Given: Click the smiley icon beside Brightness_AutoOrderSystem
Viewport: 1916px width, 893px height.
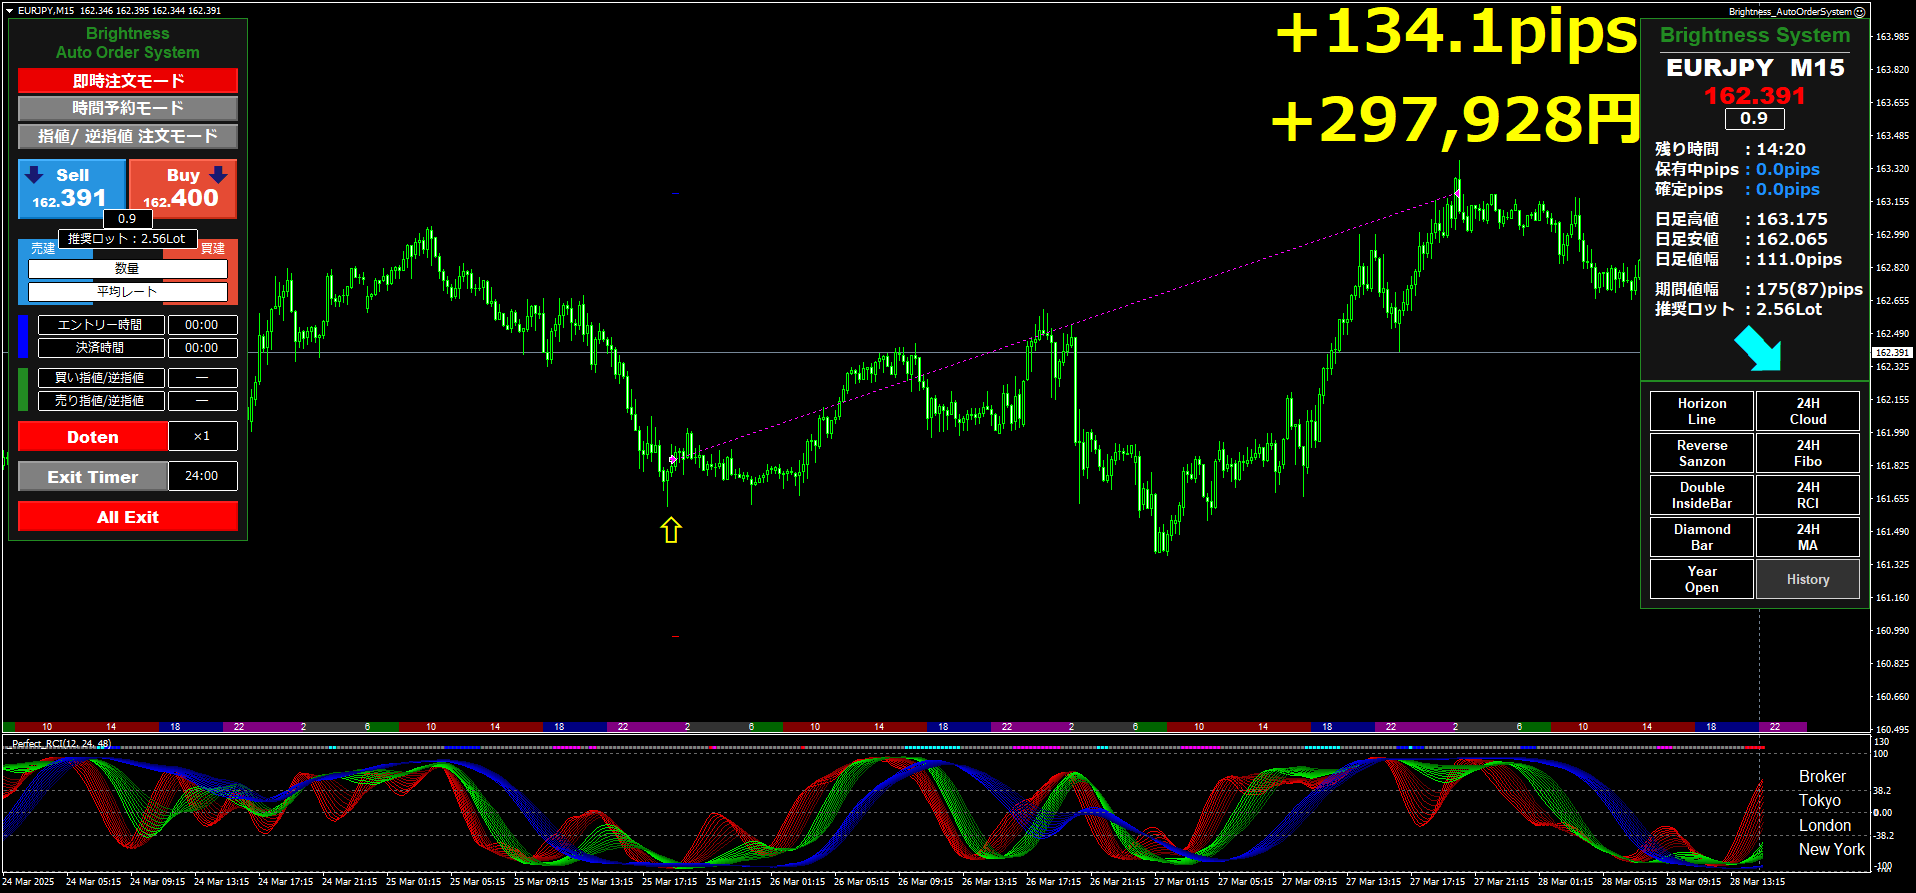Looking at the screenshot, I should 1860,12.
